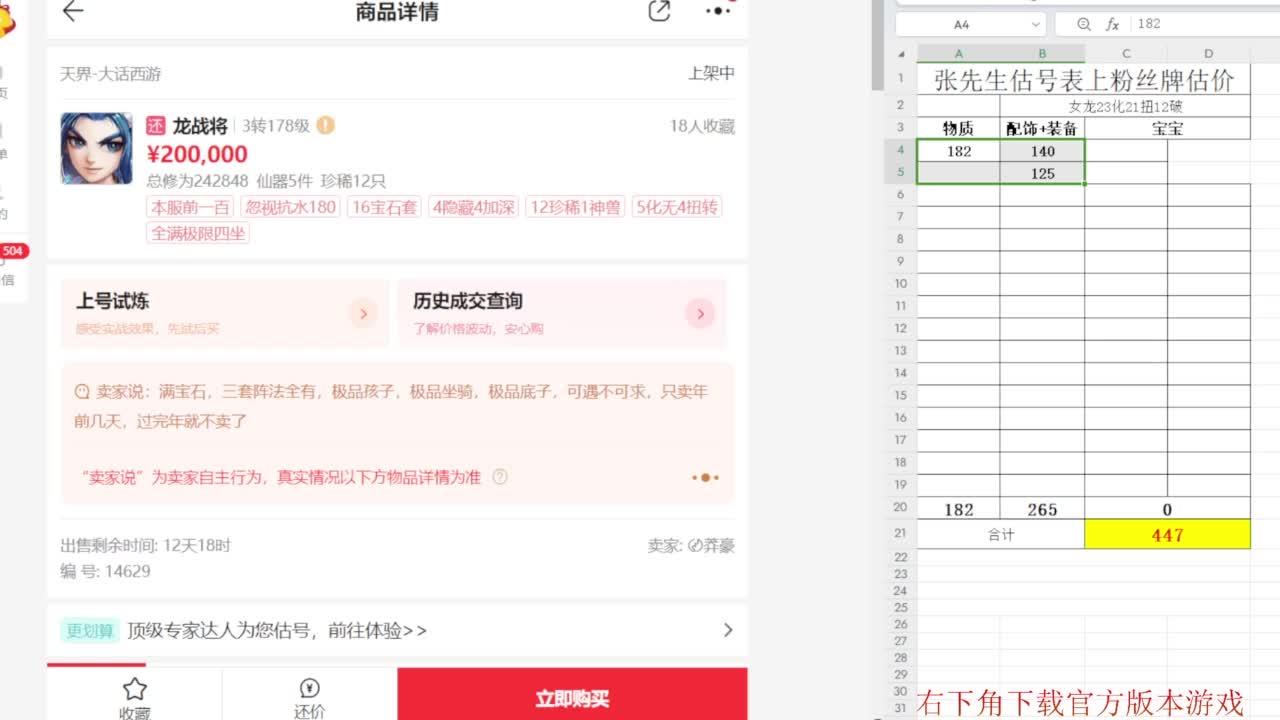
Task: Click the orange info icon after 3转178级
Action: point(326,126)
